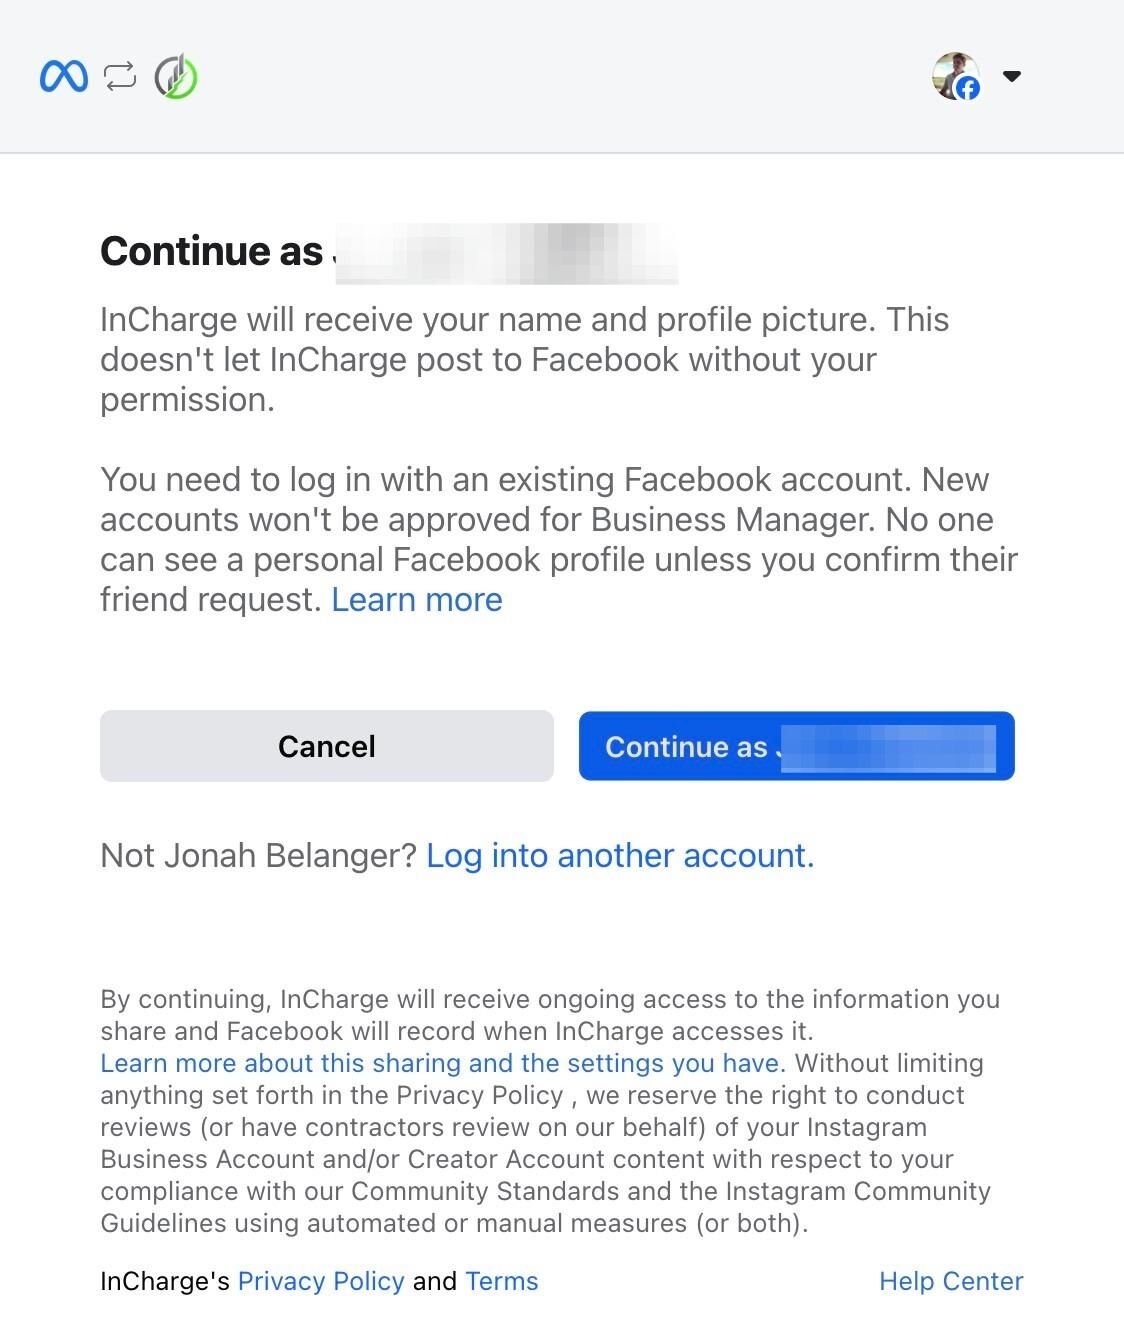Click the green InCharge app logo
Image resolution: width=1124 pixels, height=1340 pixels.
[176, 77]
